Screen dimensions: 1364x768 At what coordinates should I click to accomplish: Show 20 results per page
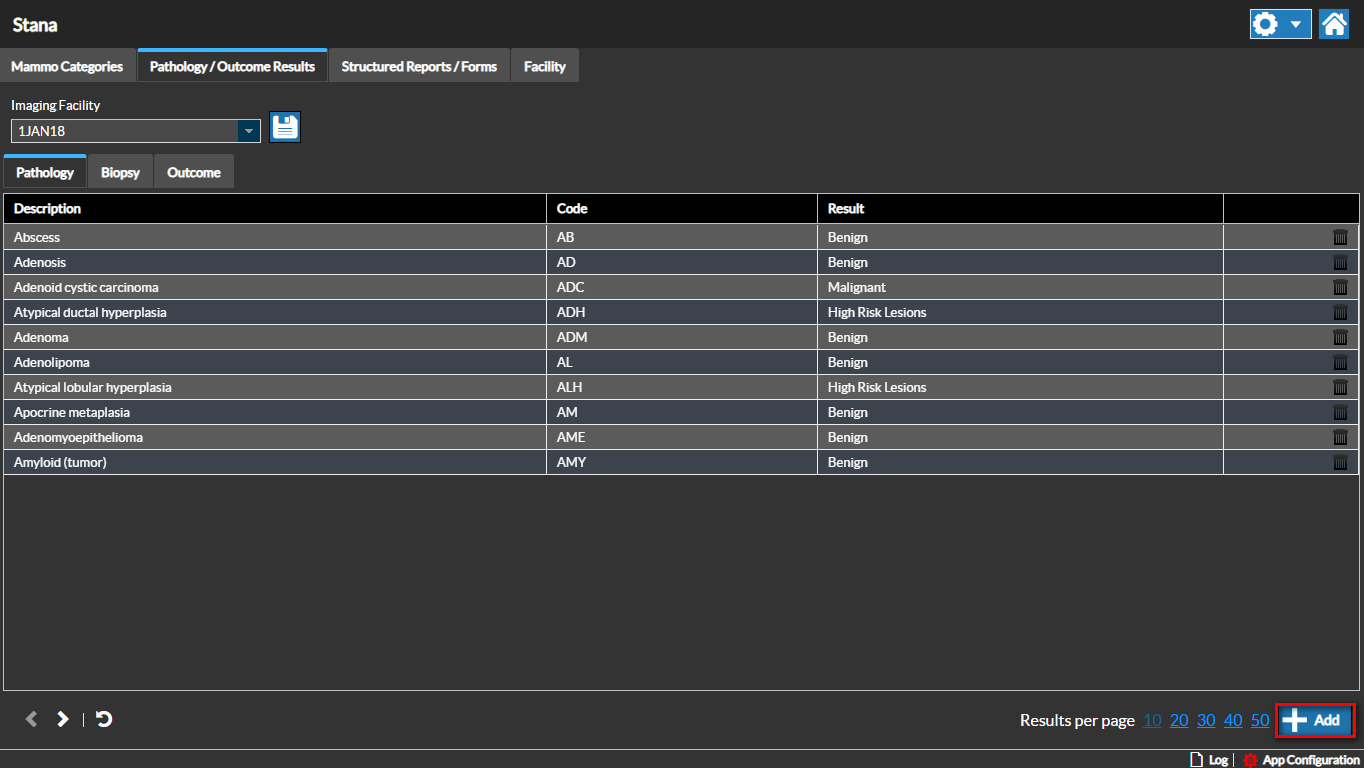pyautogui.click(x=1179, y=720)
